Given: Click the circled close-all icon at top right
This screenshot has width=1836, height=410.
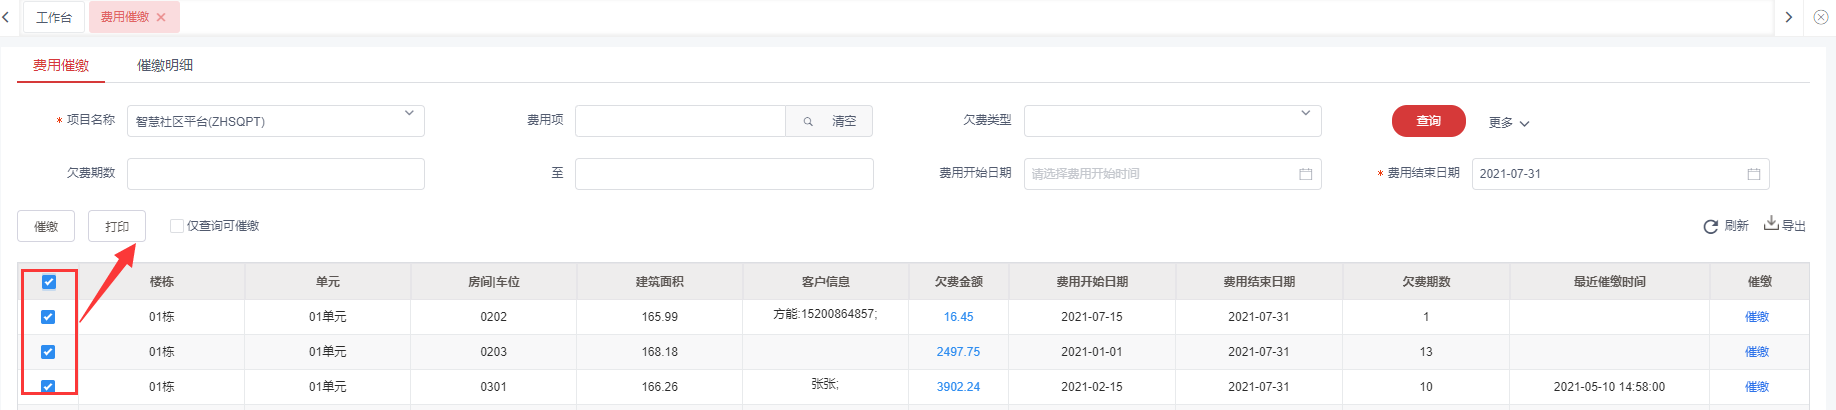Looking at the screenshot, I should pos(1820,17).
